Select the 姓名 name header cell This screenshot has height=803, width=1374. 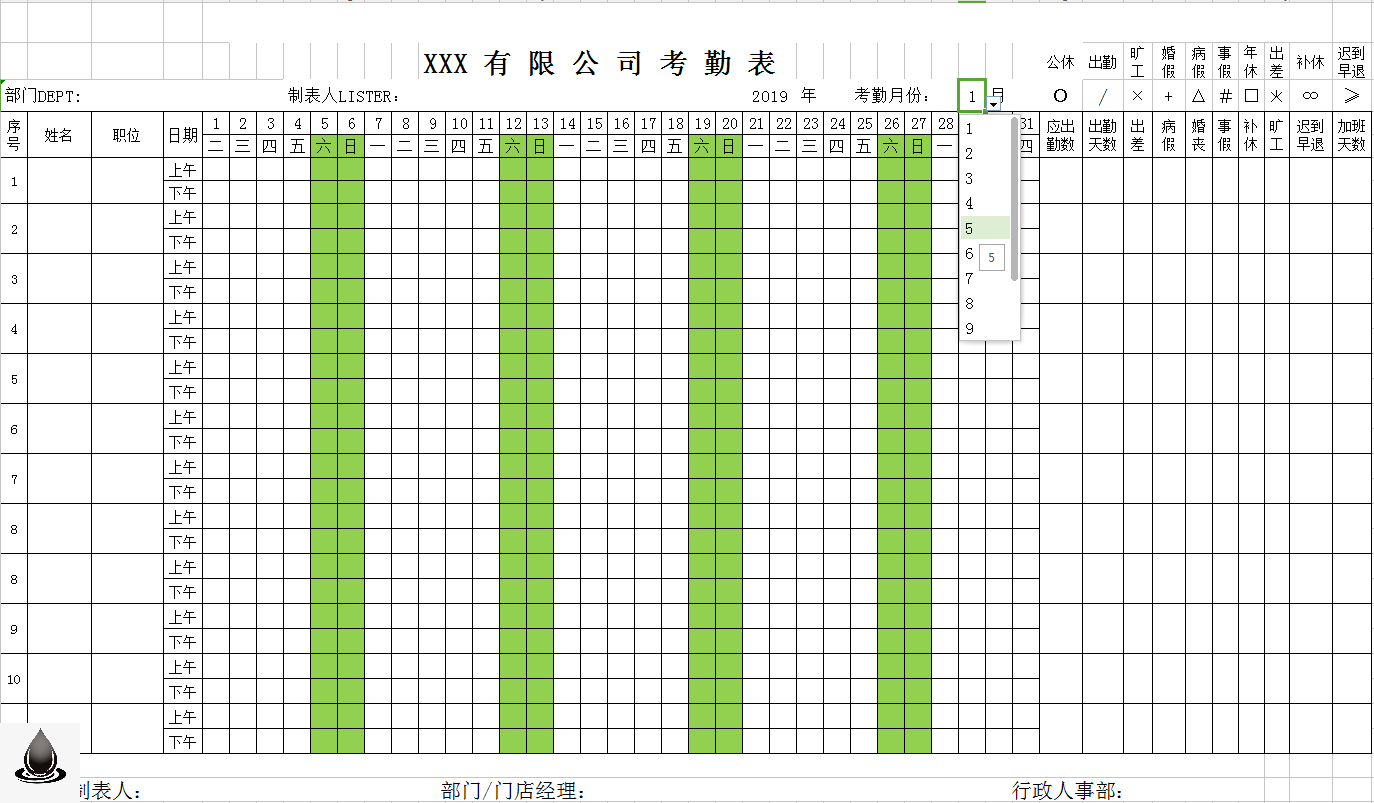[58, 134]
